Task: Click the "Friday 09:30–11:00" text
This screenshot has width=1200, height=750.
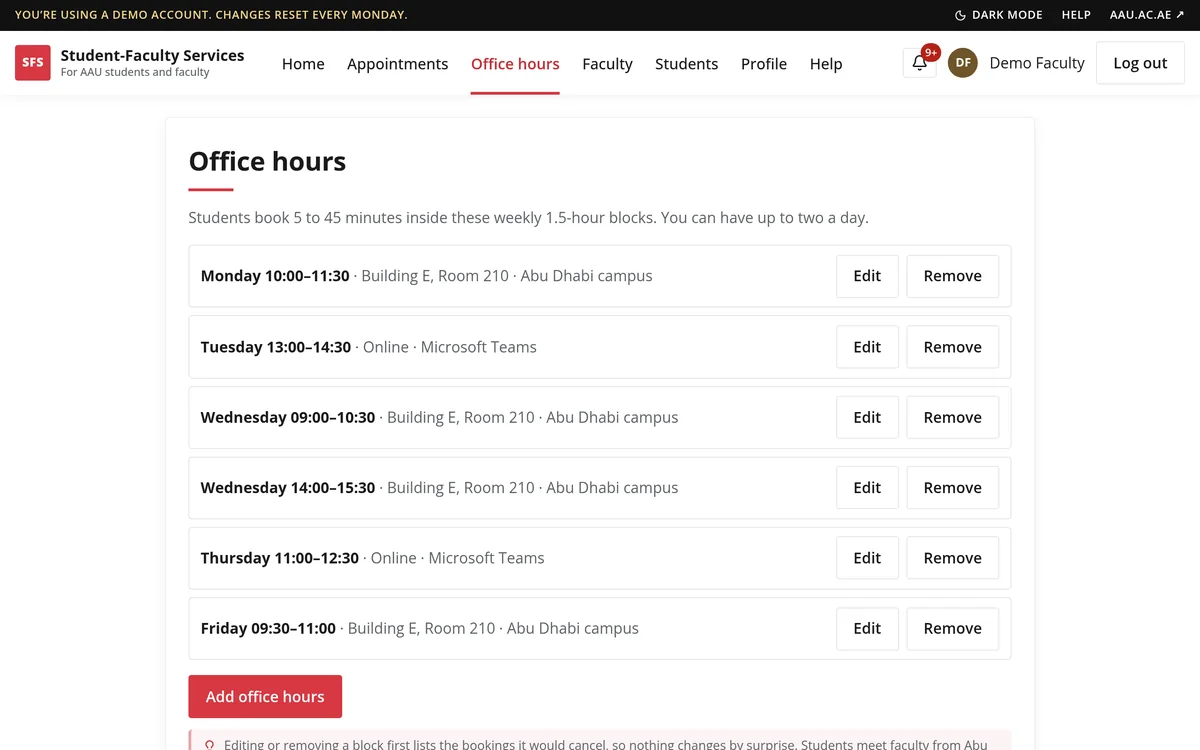Action: pos(268,629)
